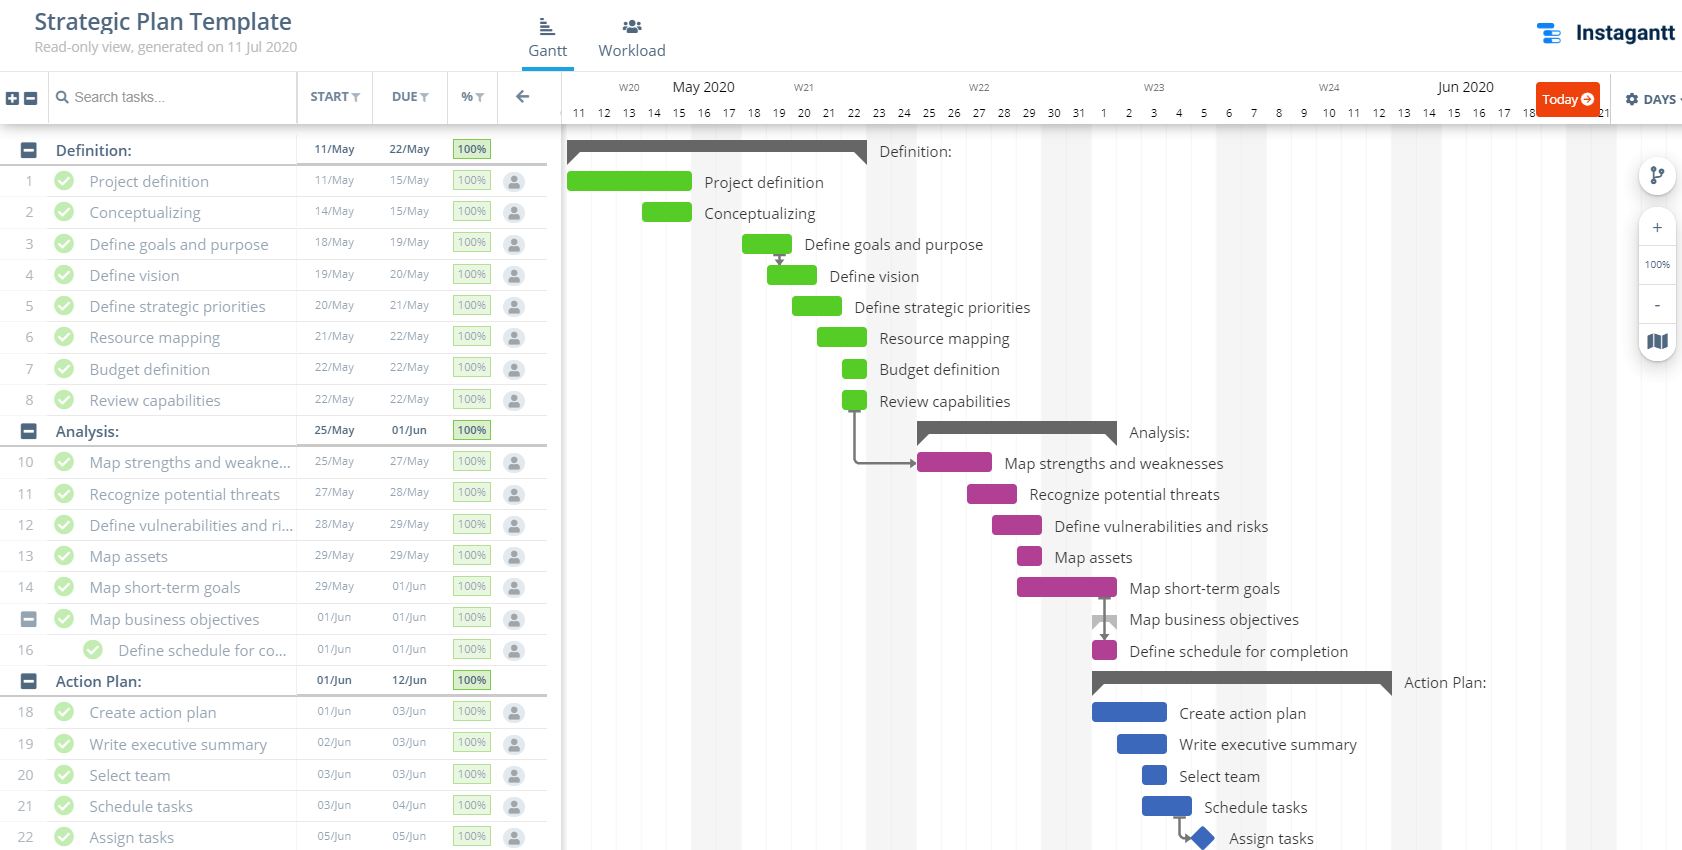Toggle completion check for Define strategic priorities
This screenshot has width=1682, height=850.
(x=64, y=306)
